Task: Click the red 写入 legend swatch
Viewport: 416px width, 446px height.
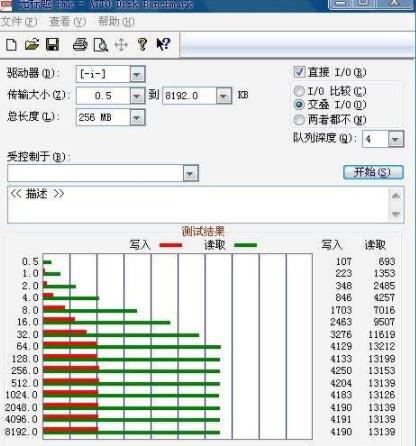Action: (171, 245)
